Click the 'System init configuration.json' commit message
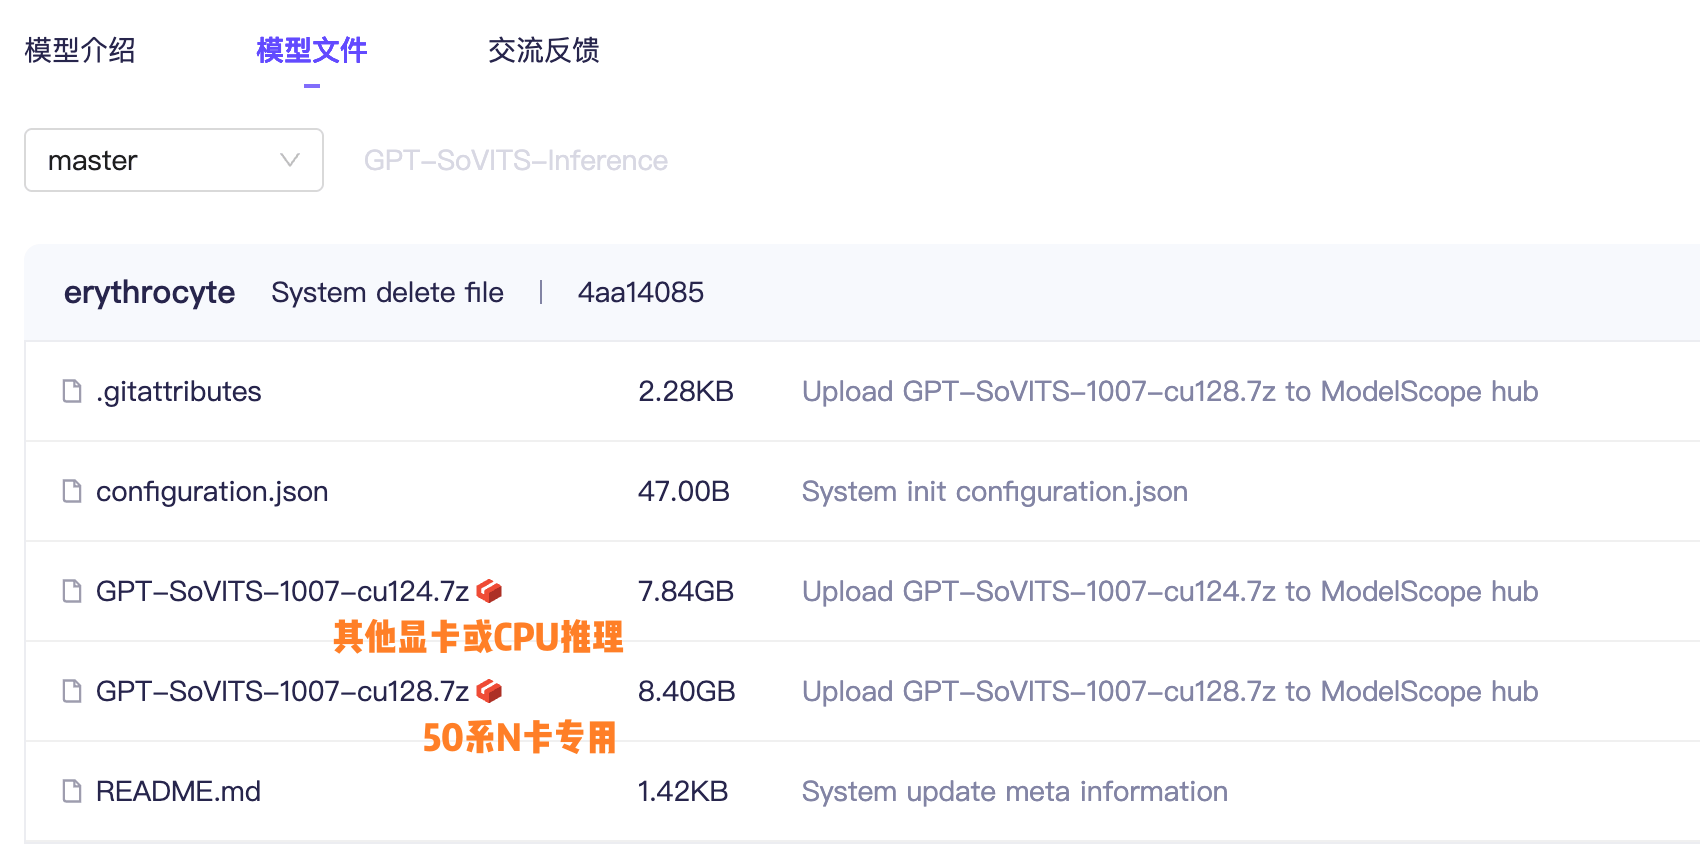Viewport: 1700px width, 866px height. pyautogui.click(x=995, y=491)
